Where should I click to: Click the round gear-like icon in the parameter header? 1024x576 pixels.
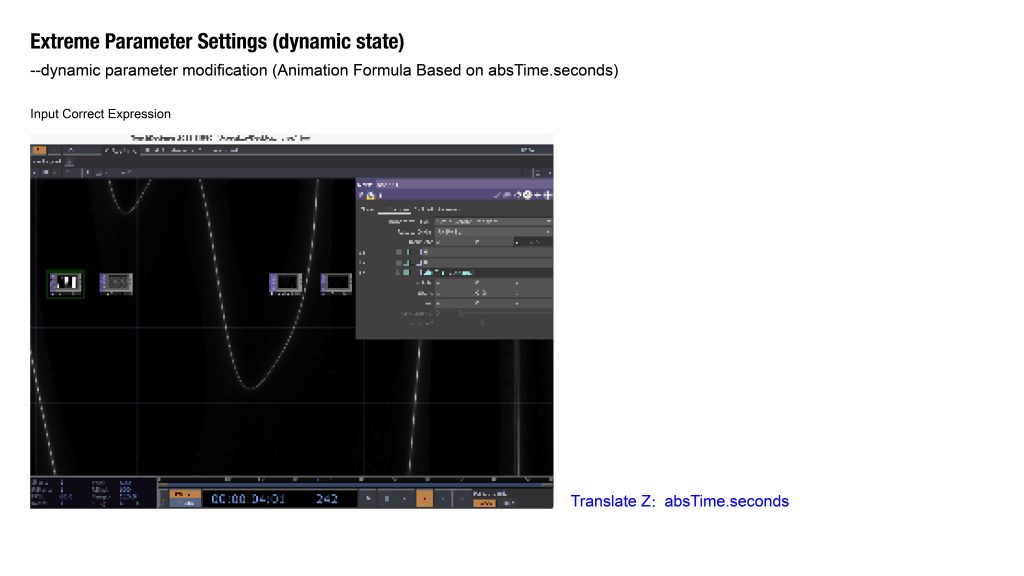[528, 195]
